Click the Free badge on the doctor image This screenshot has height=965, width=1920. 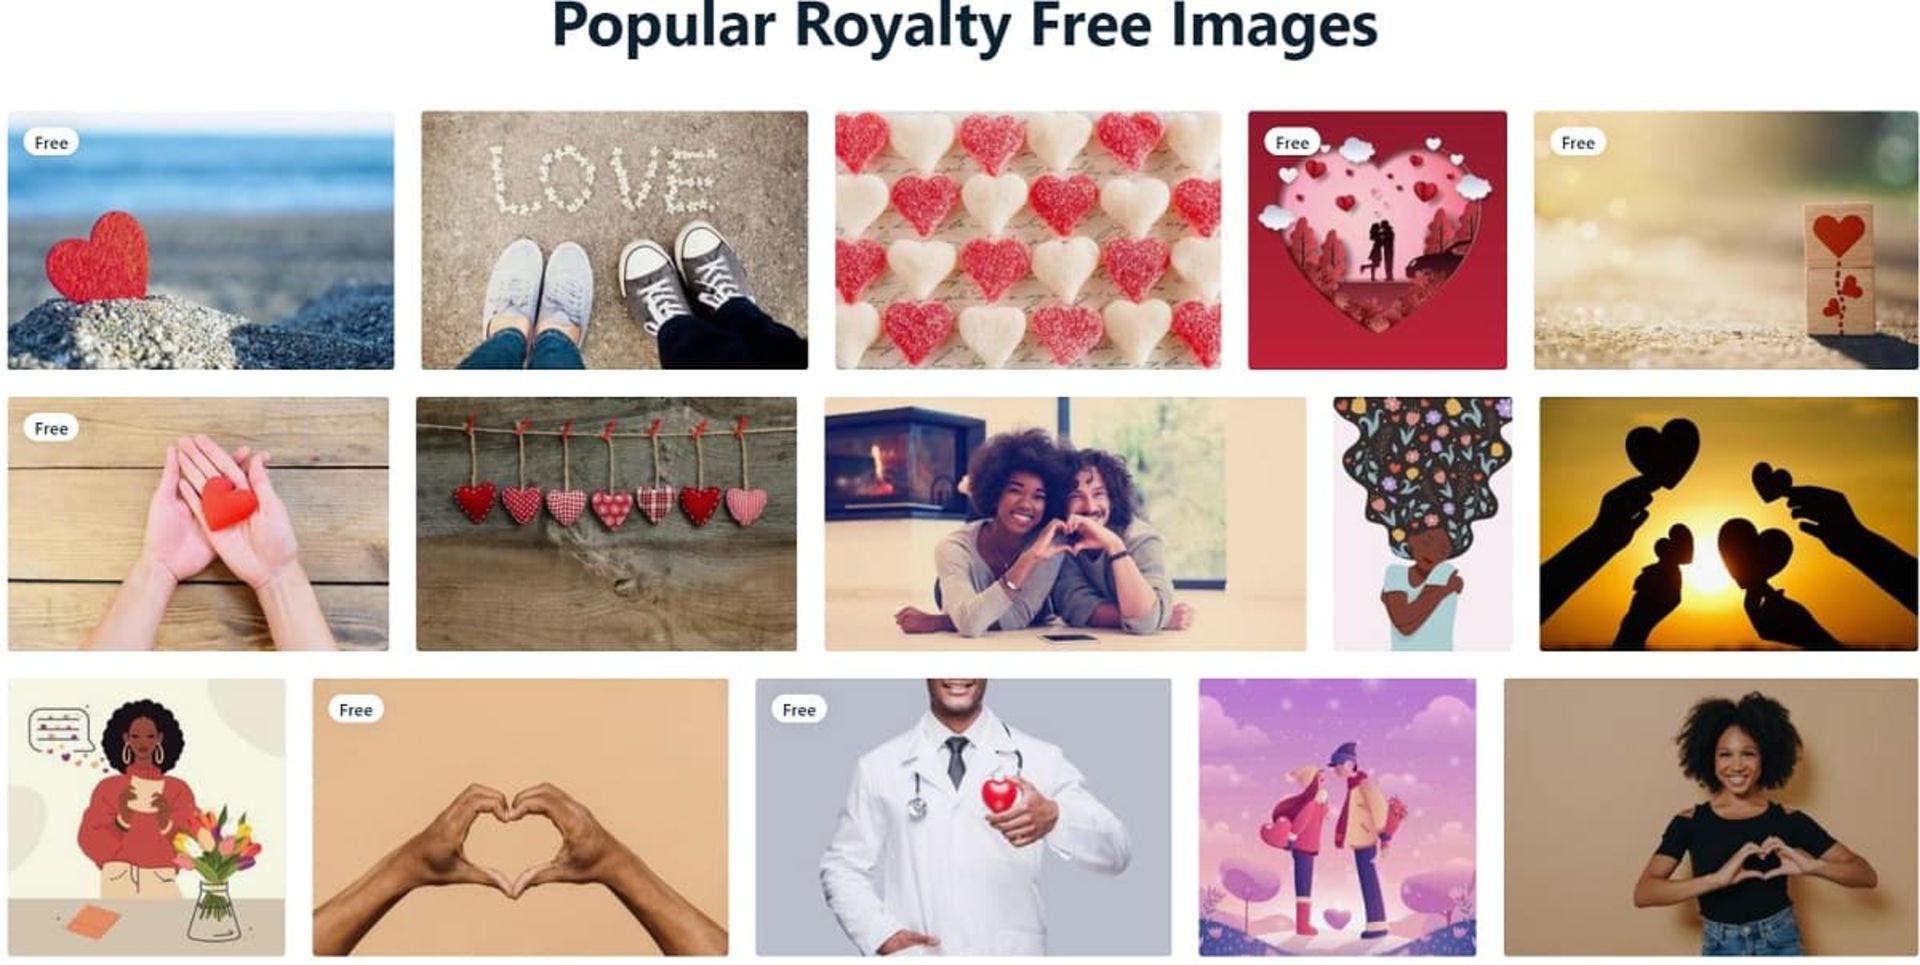click(799, 710)
